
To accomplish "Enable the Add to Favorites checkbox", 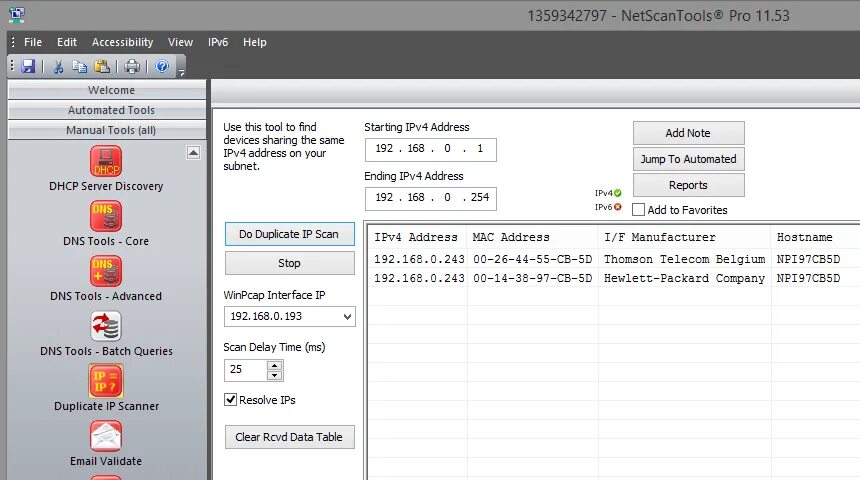I will click(638, 210).
